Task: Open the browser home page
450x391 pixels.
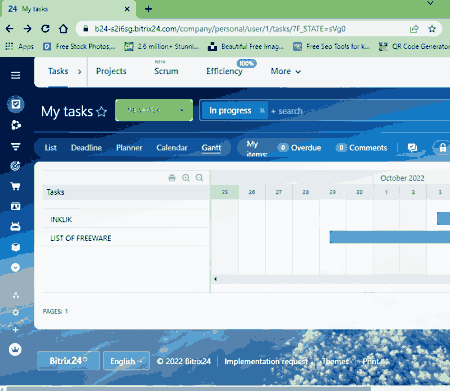Action: coord(63,29)
